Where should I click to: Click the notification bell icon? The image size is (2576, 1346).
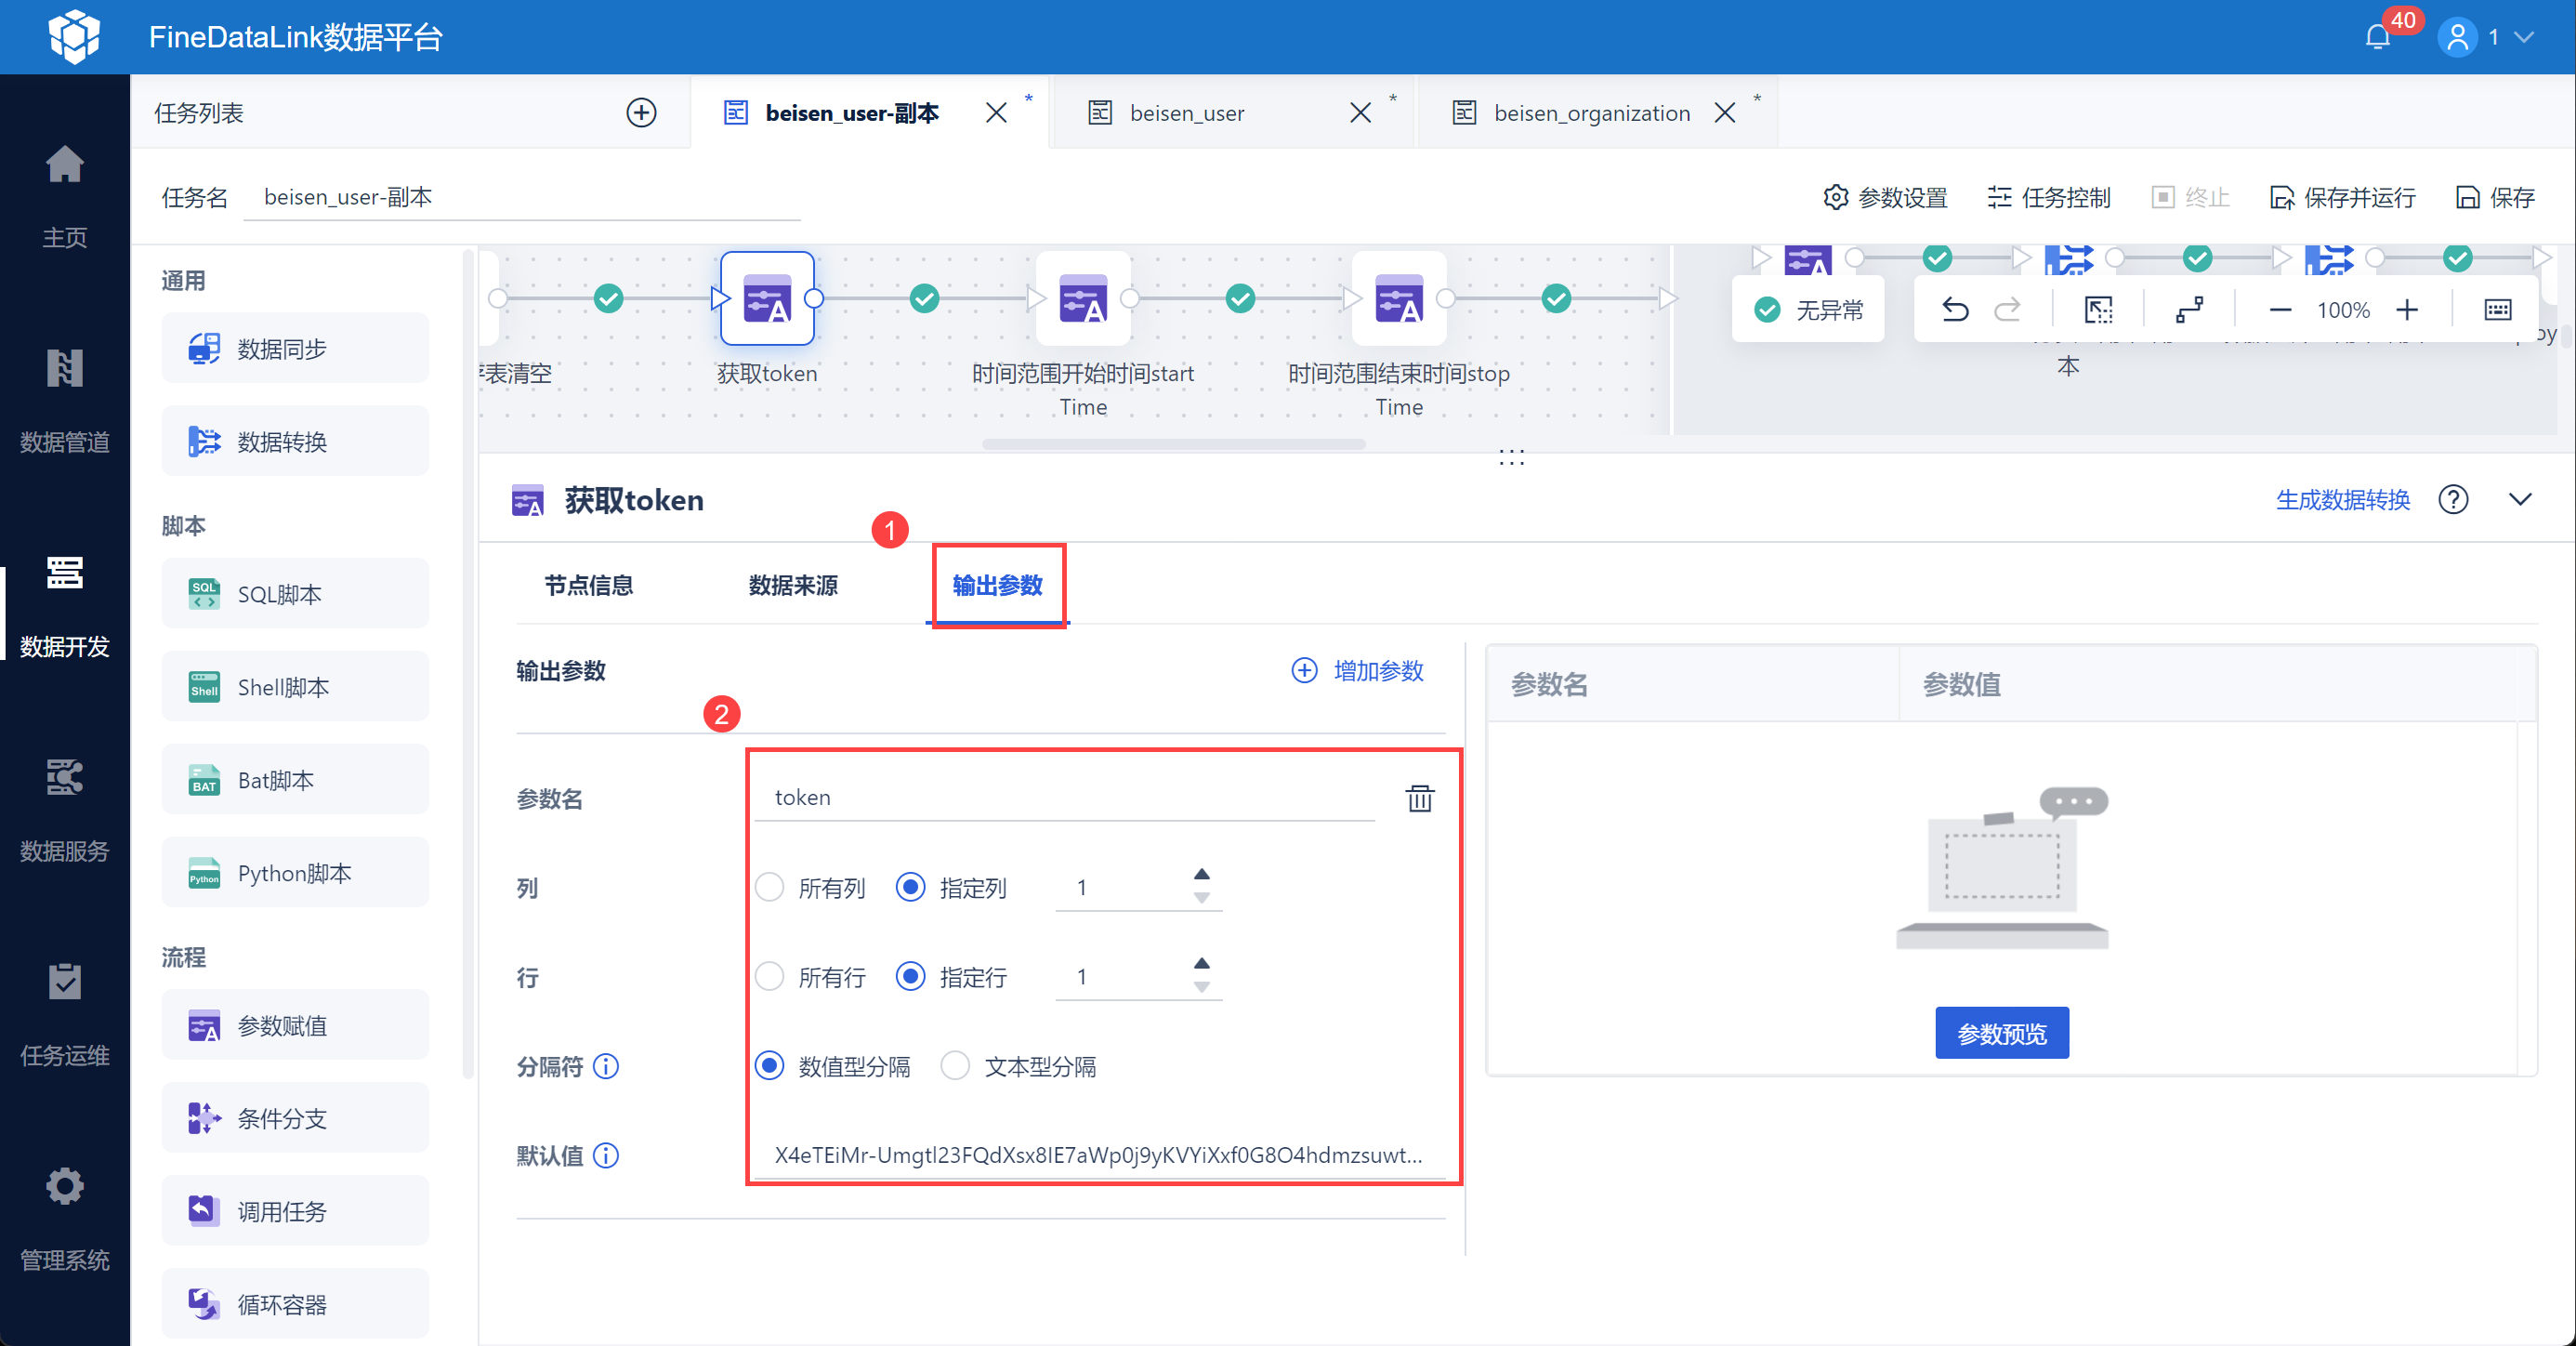2377,38
